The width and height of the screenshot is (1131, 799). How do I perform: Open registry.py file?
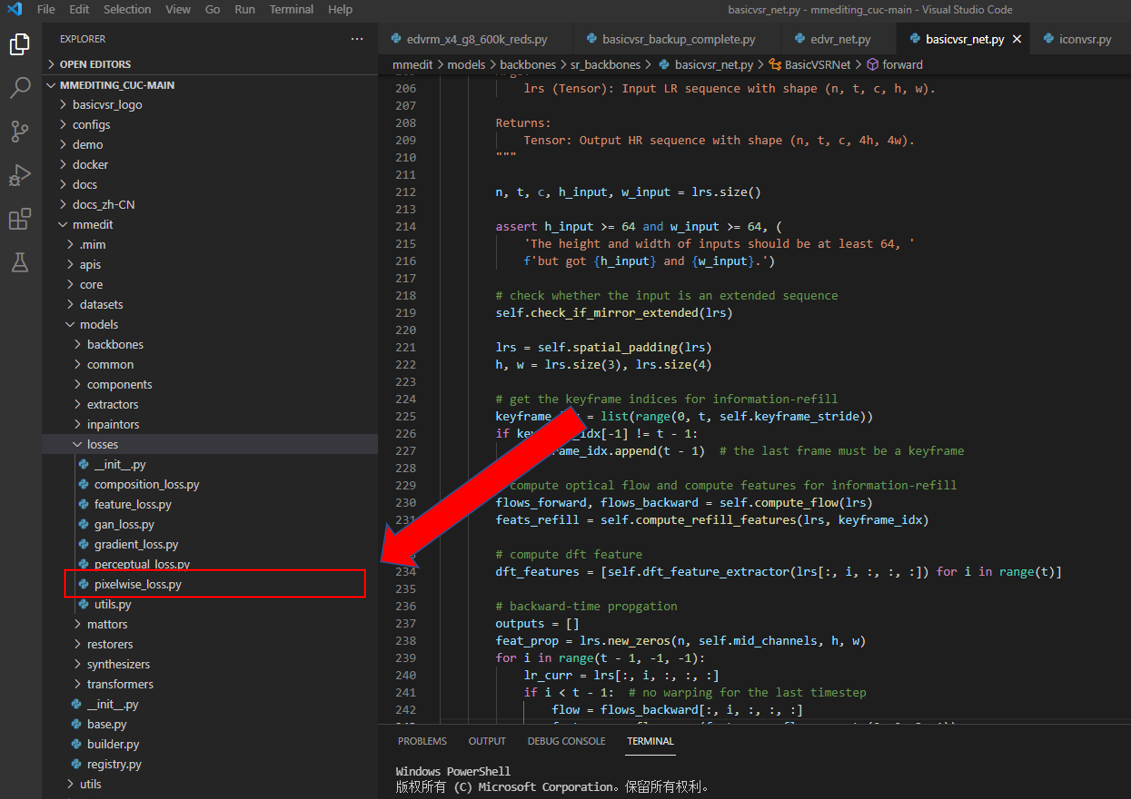pyautogui.click(x=210, y=764)
